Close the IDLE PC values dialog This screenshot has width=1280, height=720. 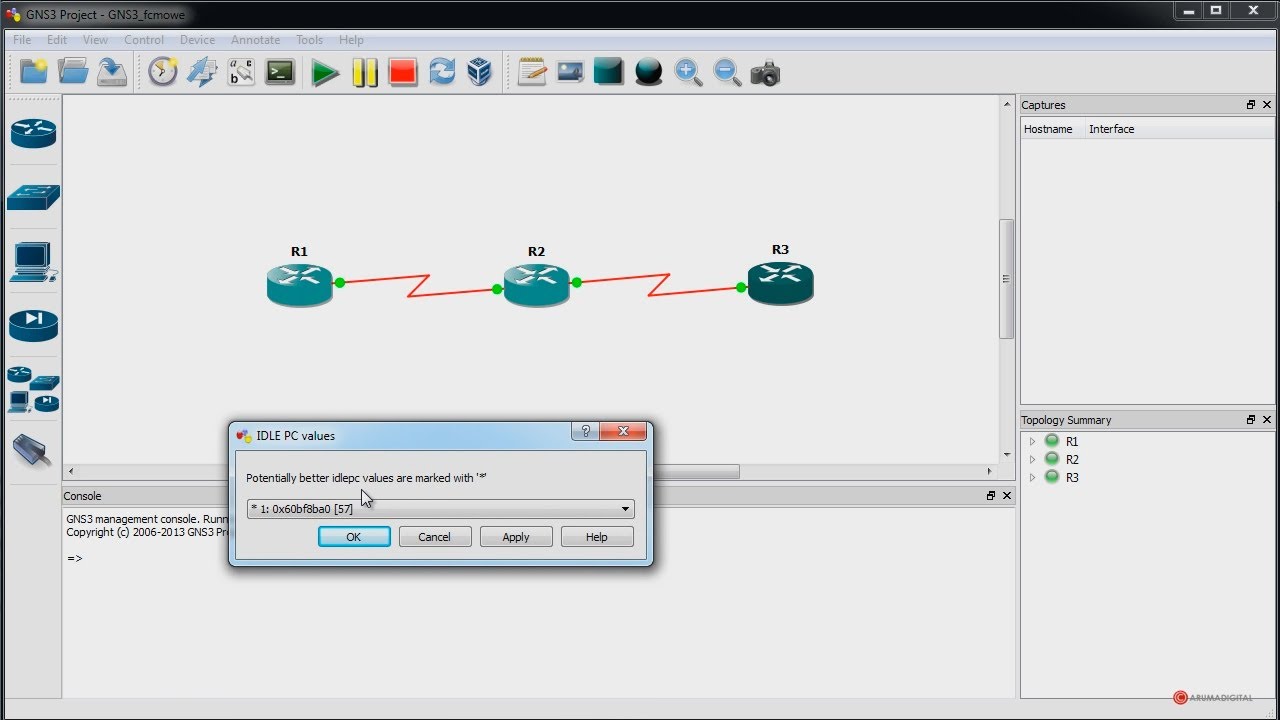coord(624,431)
